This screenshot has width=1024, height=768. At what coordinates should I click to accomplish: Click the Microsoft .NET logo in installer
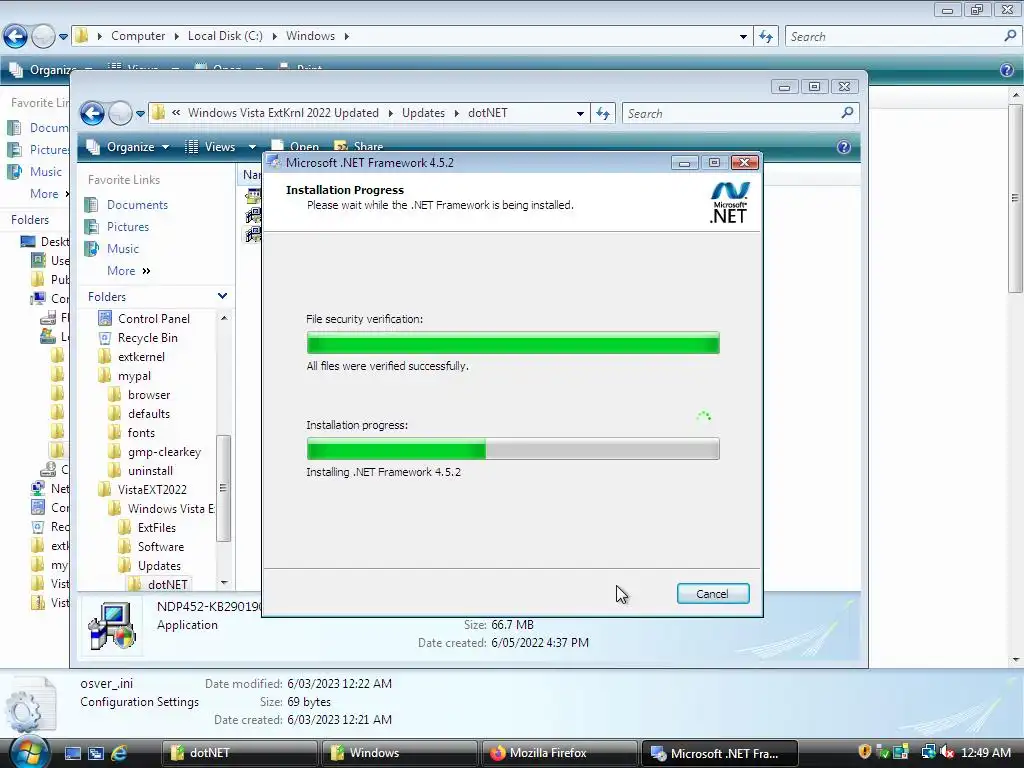pyautogui.click(x=729, y=202)
